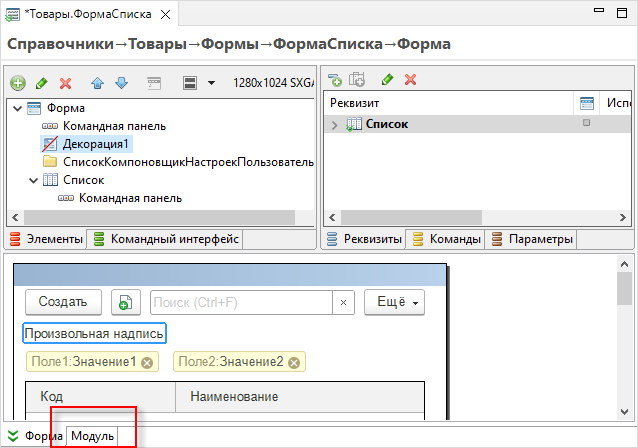Remove the Поле2:Значение2 filter tag
This screenshot has height=448, width=638.
294,363
